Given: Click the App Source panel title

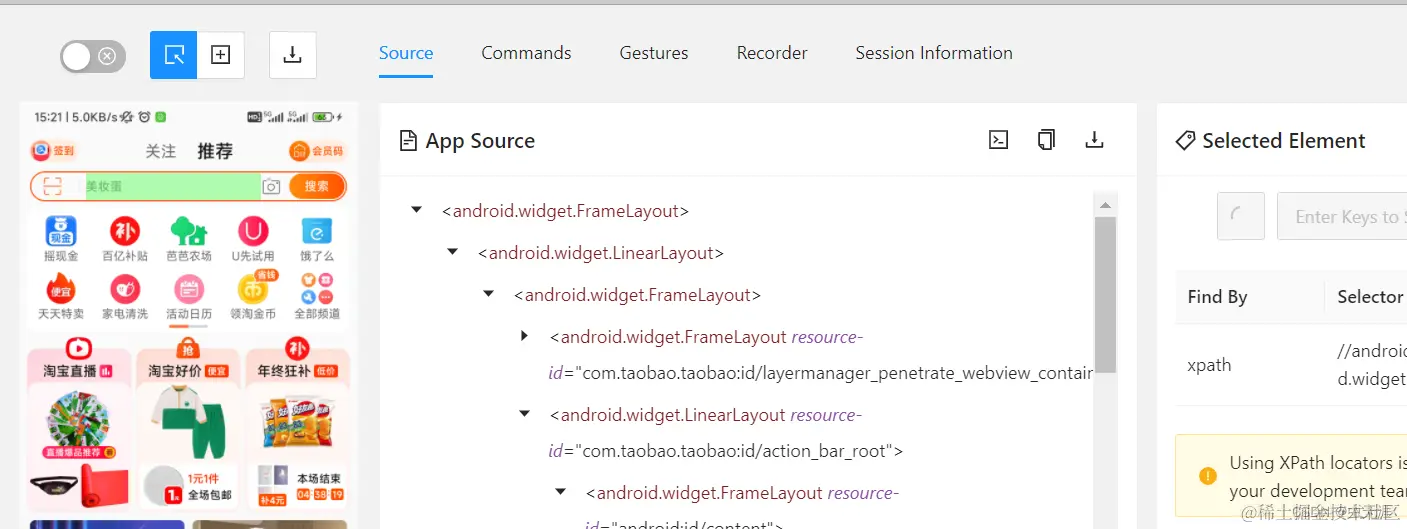Looking at the screenshot, I should (x=480, y=141).
